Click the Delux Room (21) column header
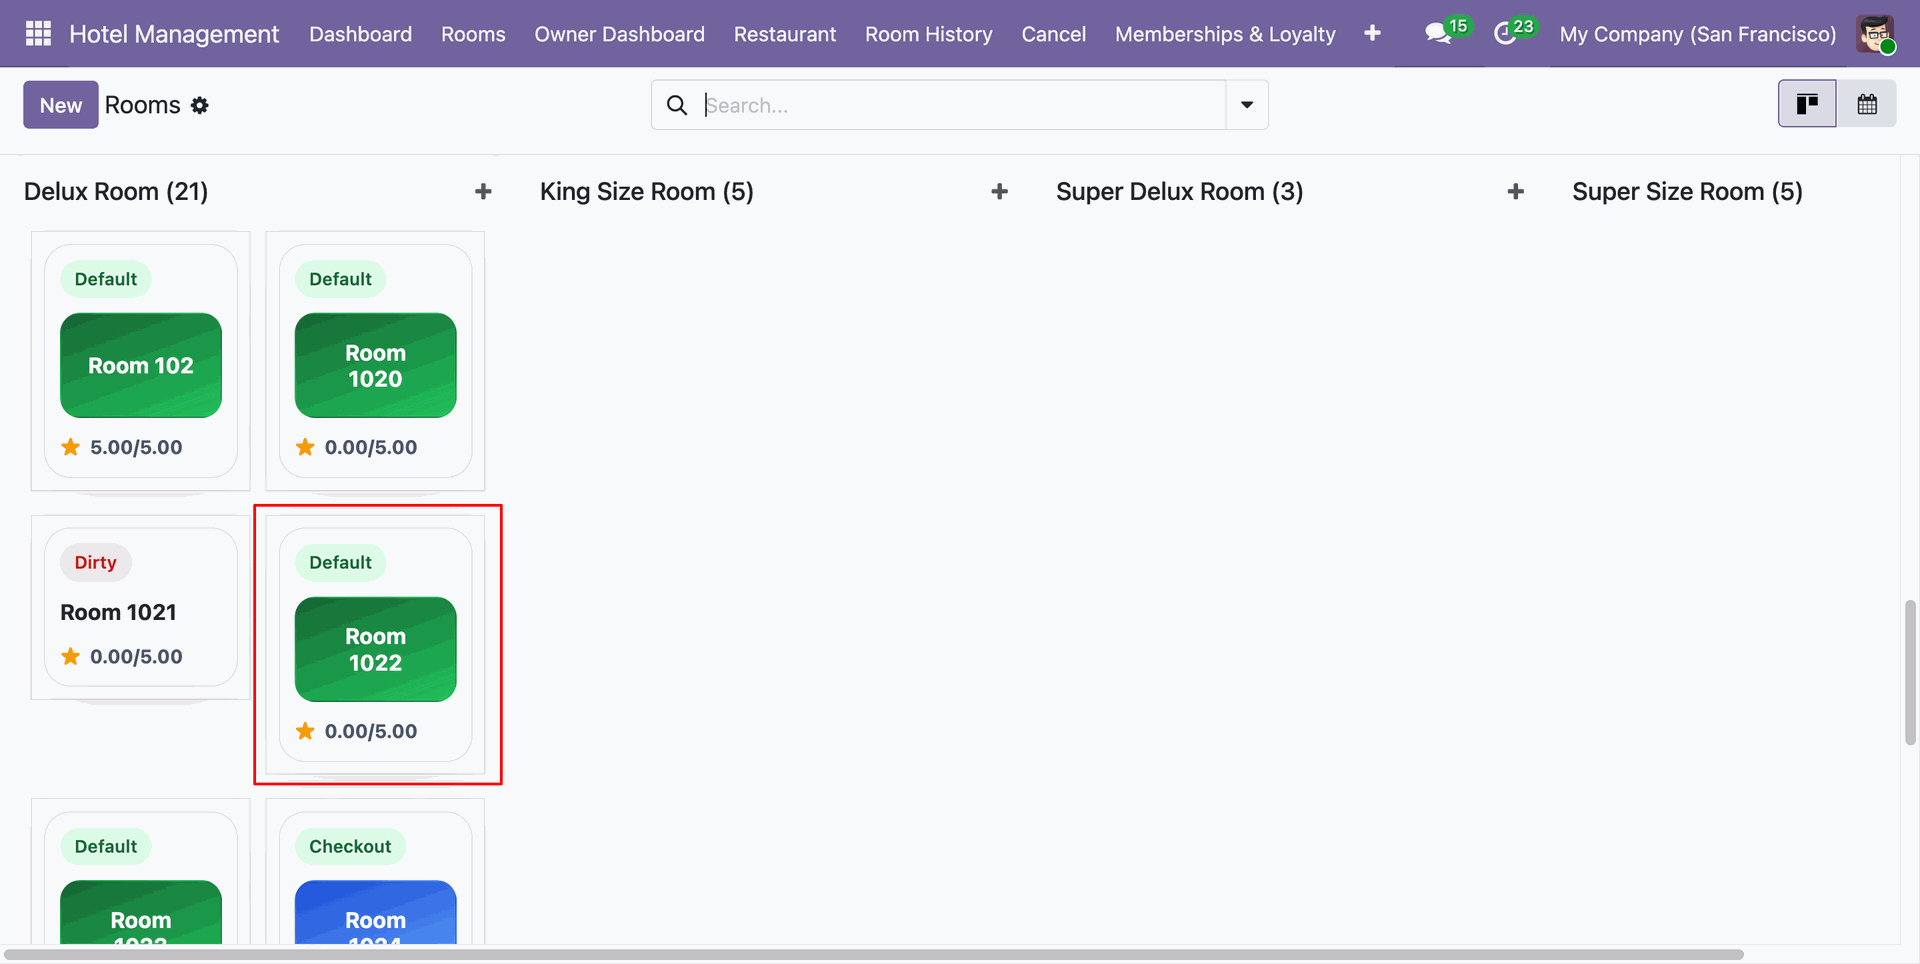 click(116, 191)
